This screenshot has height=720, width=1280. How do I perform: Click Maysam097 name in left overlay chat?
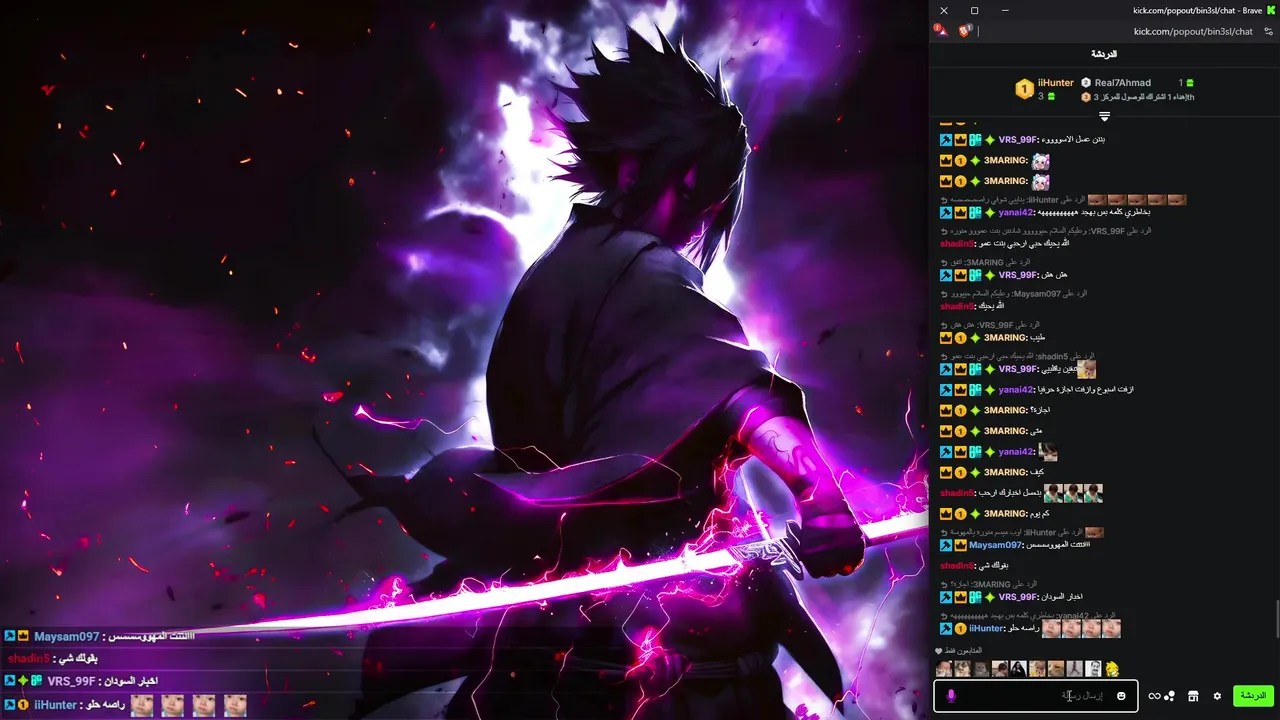coord(67,637)
